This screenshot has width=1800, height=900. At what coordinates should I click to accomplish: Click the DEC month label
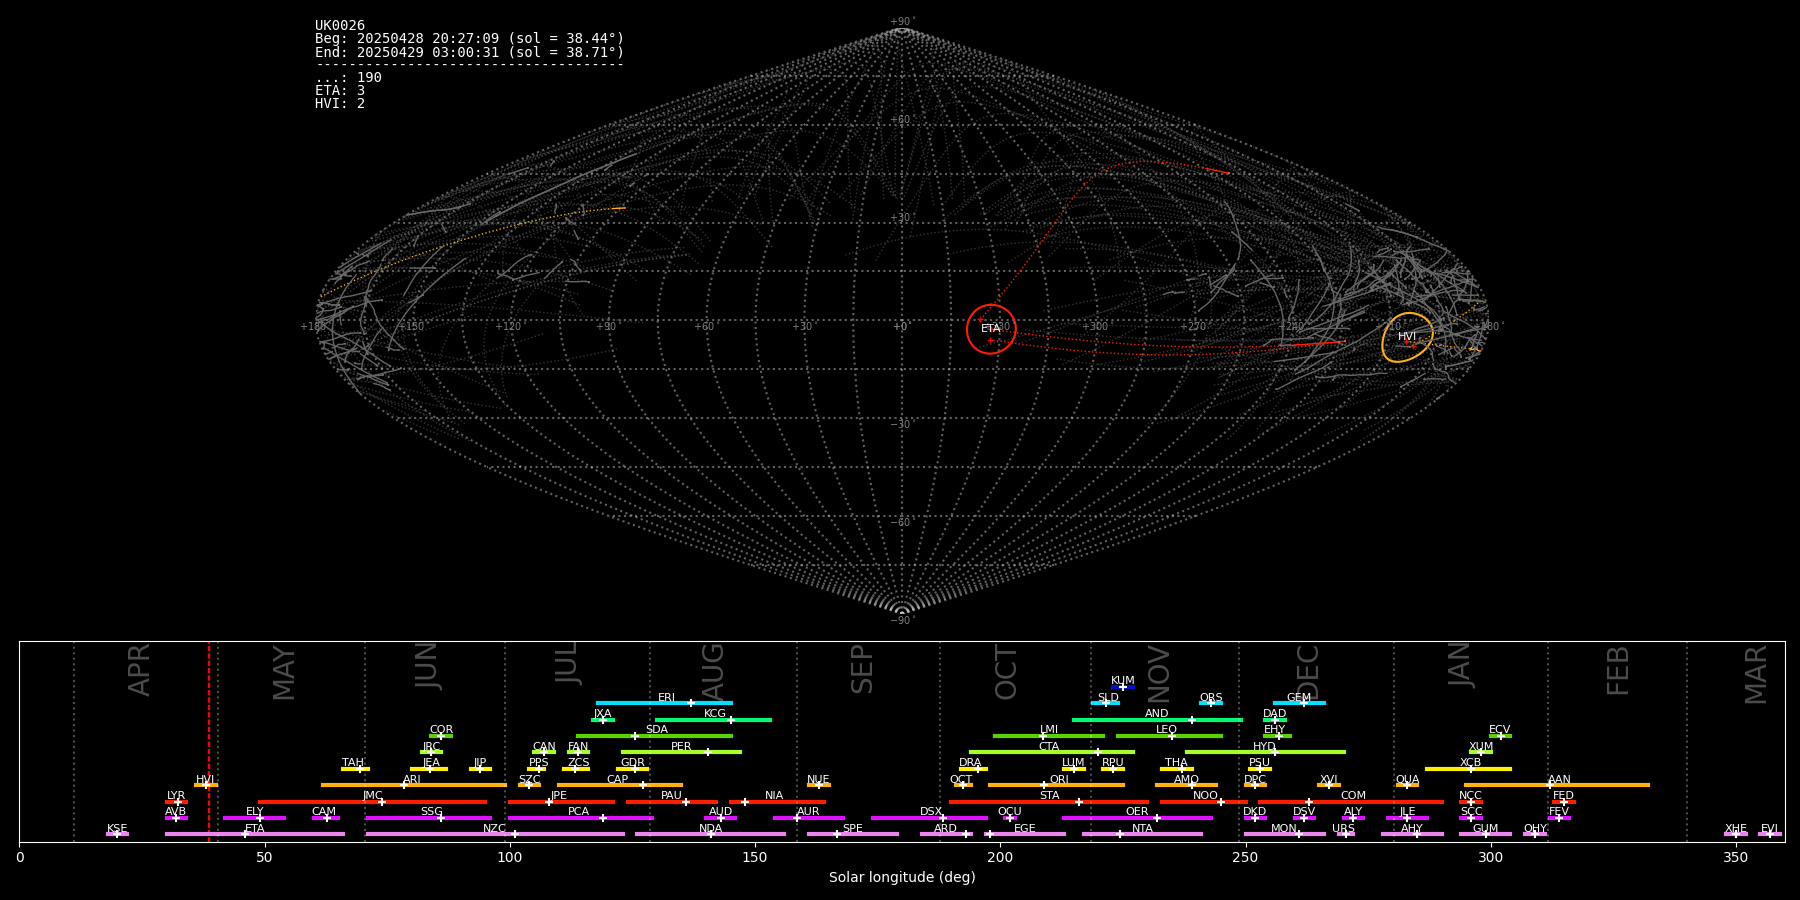(1308, 672)
